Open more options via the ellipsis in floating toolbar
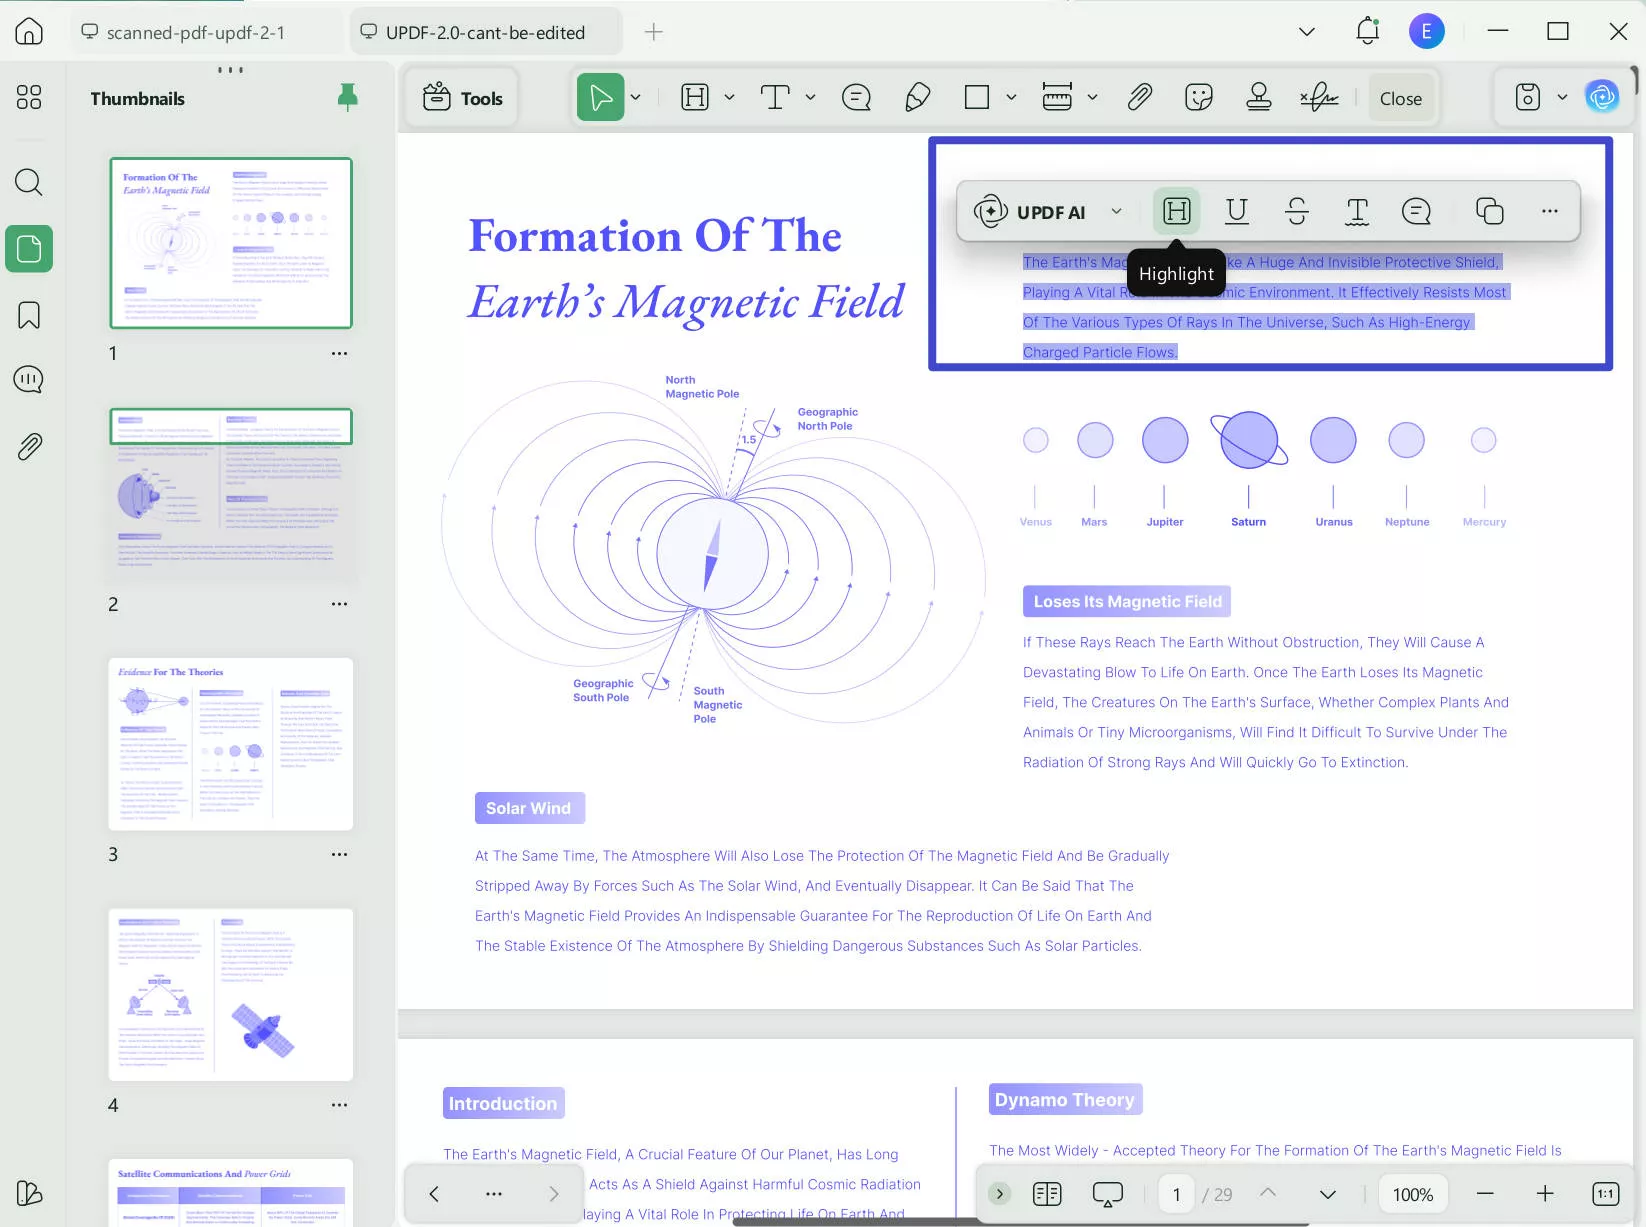 (1549, 211)
